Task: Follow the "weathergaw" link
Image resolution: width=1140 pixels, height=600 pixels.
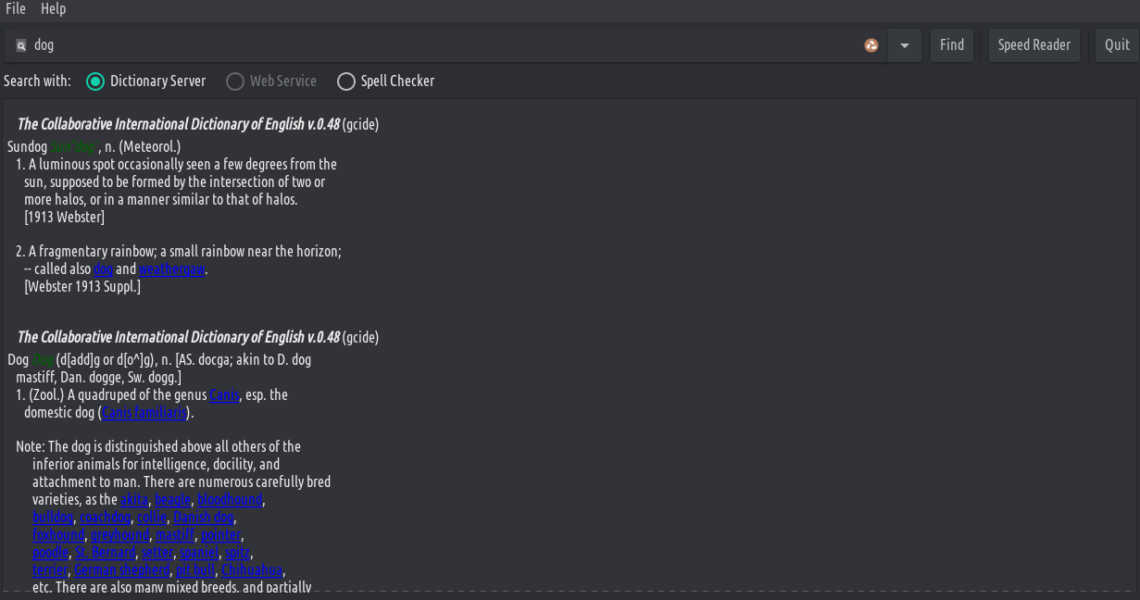Action: 172,269
